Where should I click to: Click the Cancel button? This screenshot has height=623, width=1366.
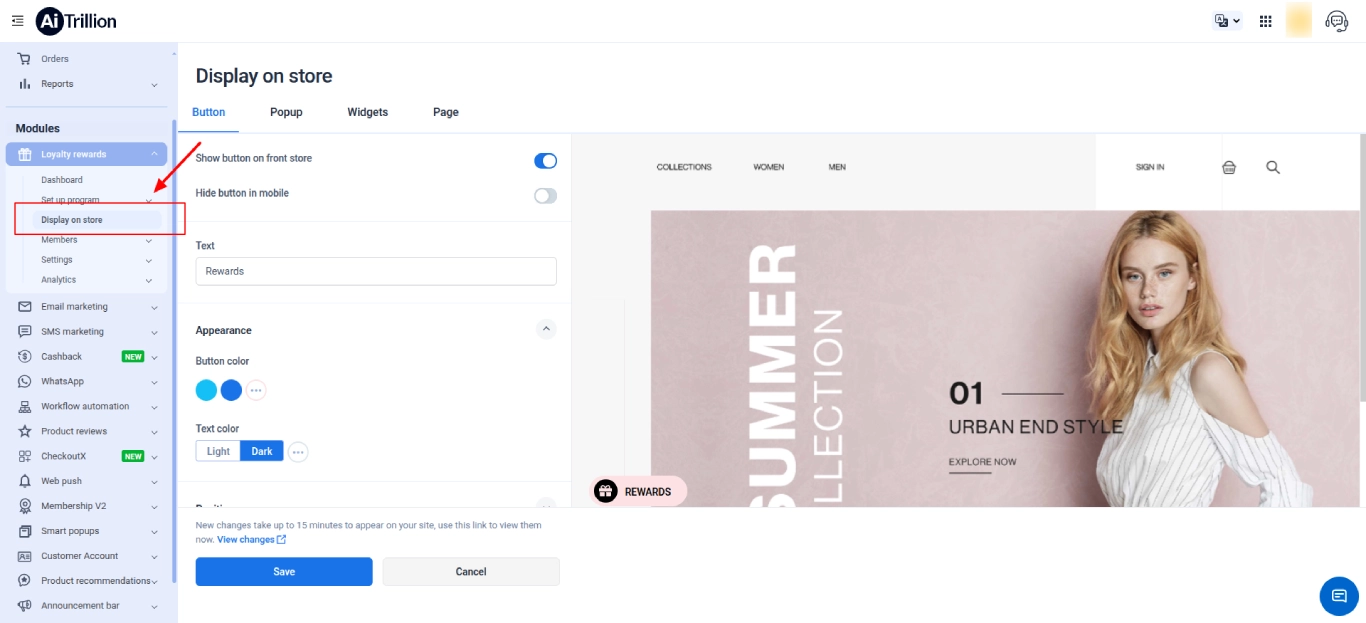(471, 572)
